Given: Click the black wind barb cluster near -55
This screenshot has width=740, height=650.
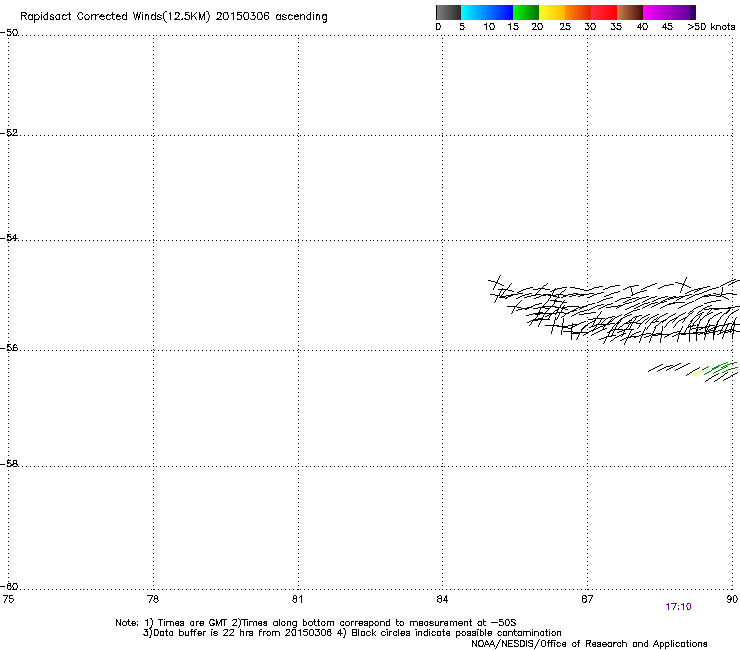Looking at the screenshot, I should 614,310.
